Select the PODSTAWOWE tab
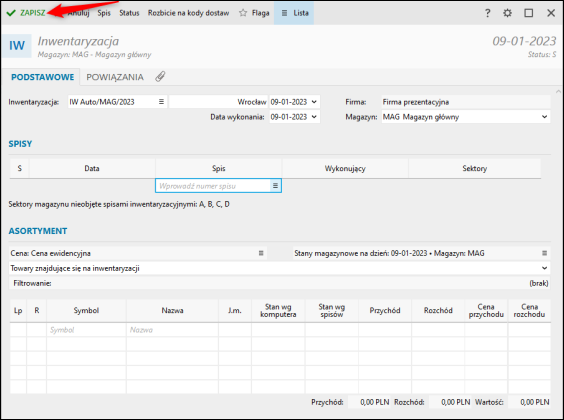The image size is (564, 420). coord(42,77)
